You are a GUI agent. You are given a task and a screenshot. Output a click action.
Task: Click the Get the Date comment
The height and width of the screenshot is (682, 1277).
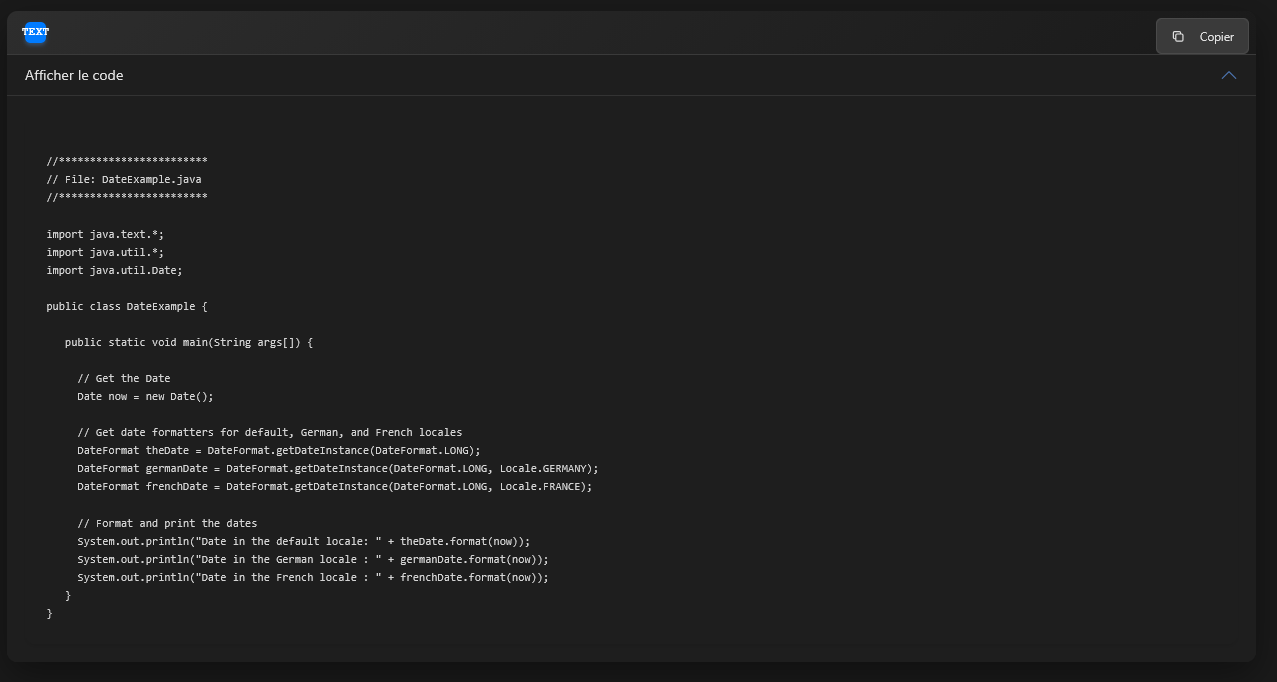tap(124, 379)
